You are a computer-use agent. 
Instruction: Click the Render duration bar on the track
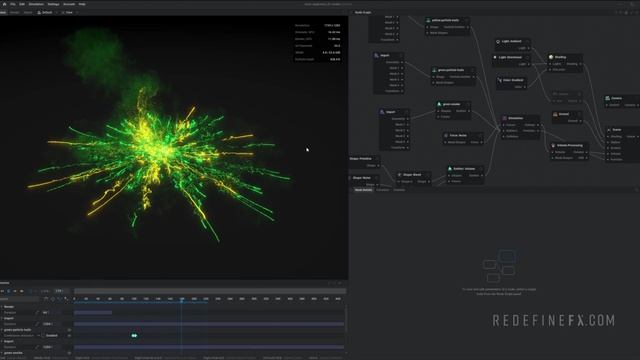pos(93,313)
